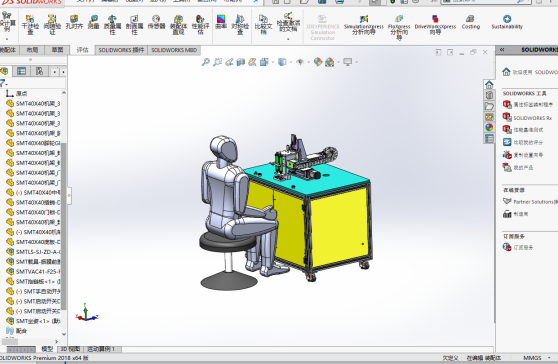Toggle the 曲率 curvature display

click(x=221, y=22)
